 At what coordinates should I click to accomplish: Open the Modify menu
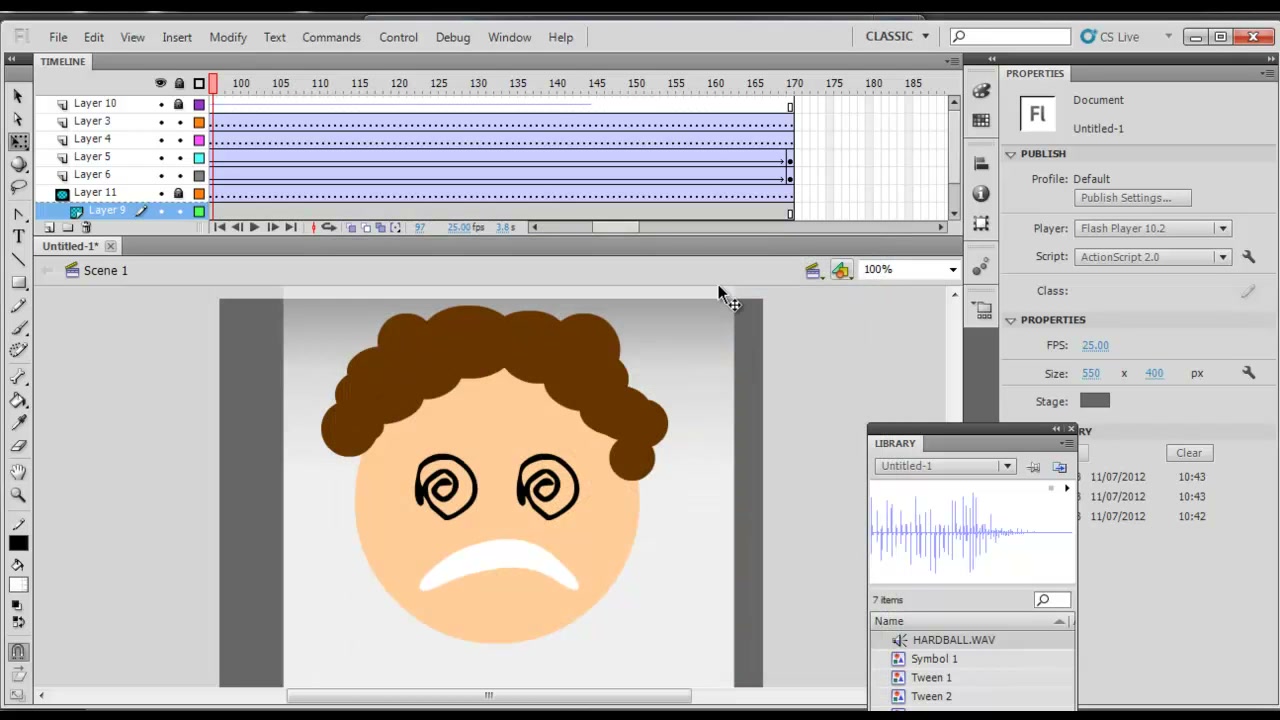228,37
